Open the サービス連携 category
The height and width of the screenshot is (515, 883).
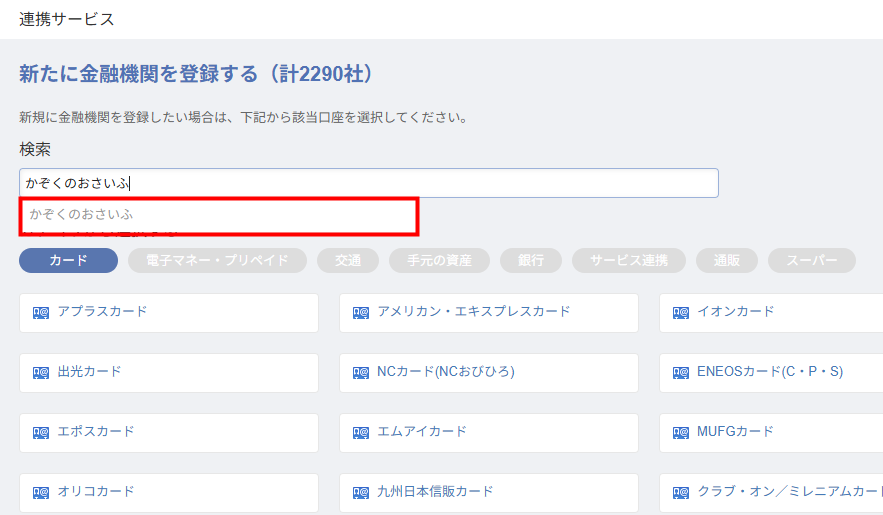(629, 261)
